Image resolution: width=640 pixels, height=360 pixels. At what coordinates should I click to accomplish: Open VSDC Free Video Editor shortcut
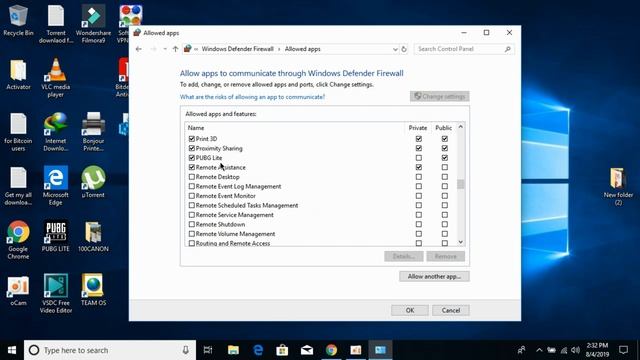[56, 293]
